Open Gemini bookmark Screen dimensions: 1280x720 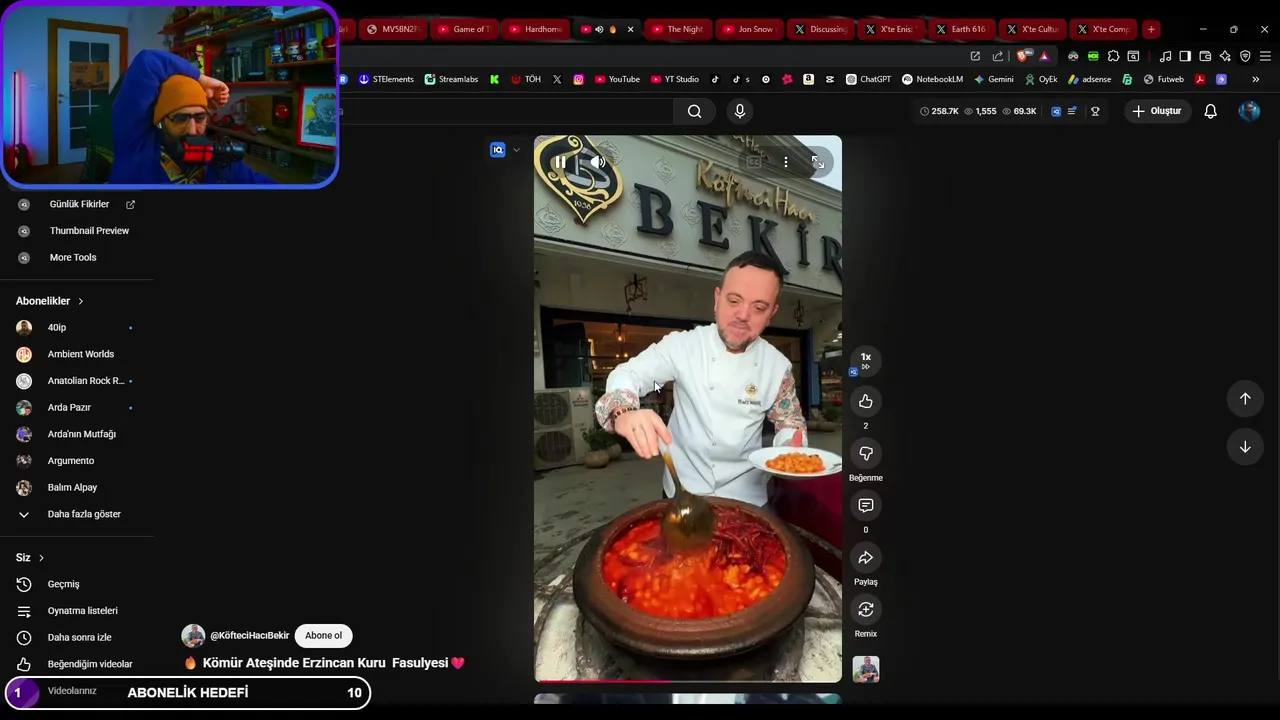[x=993, y=79]
